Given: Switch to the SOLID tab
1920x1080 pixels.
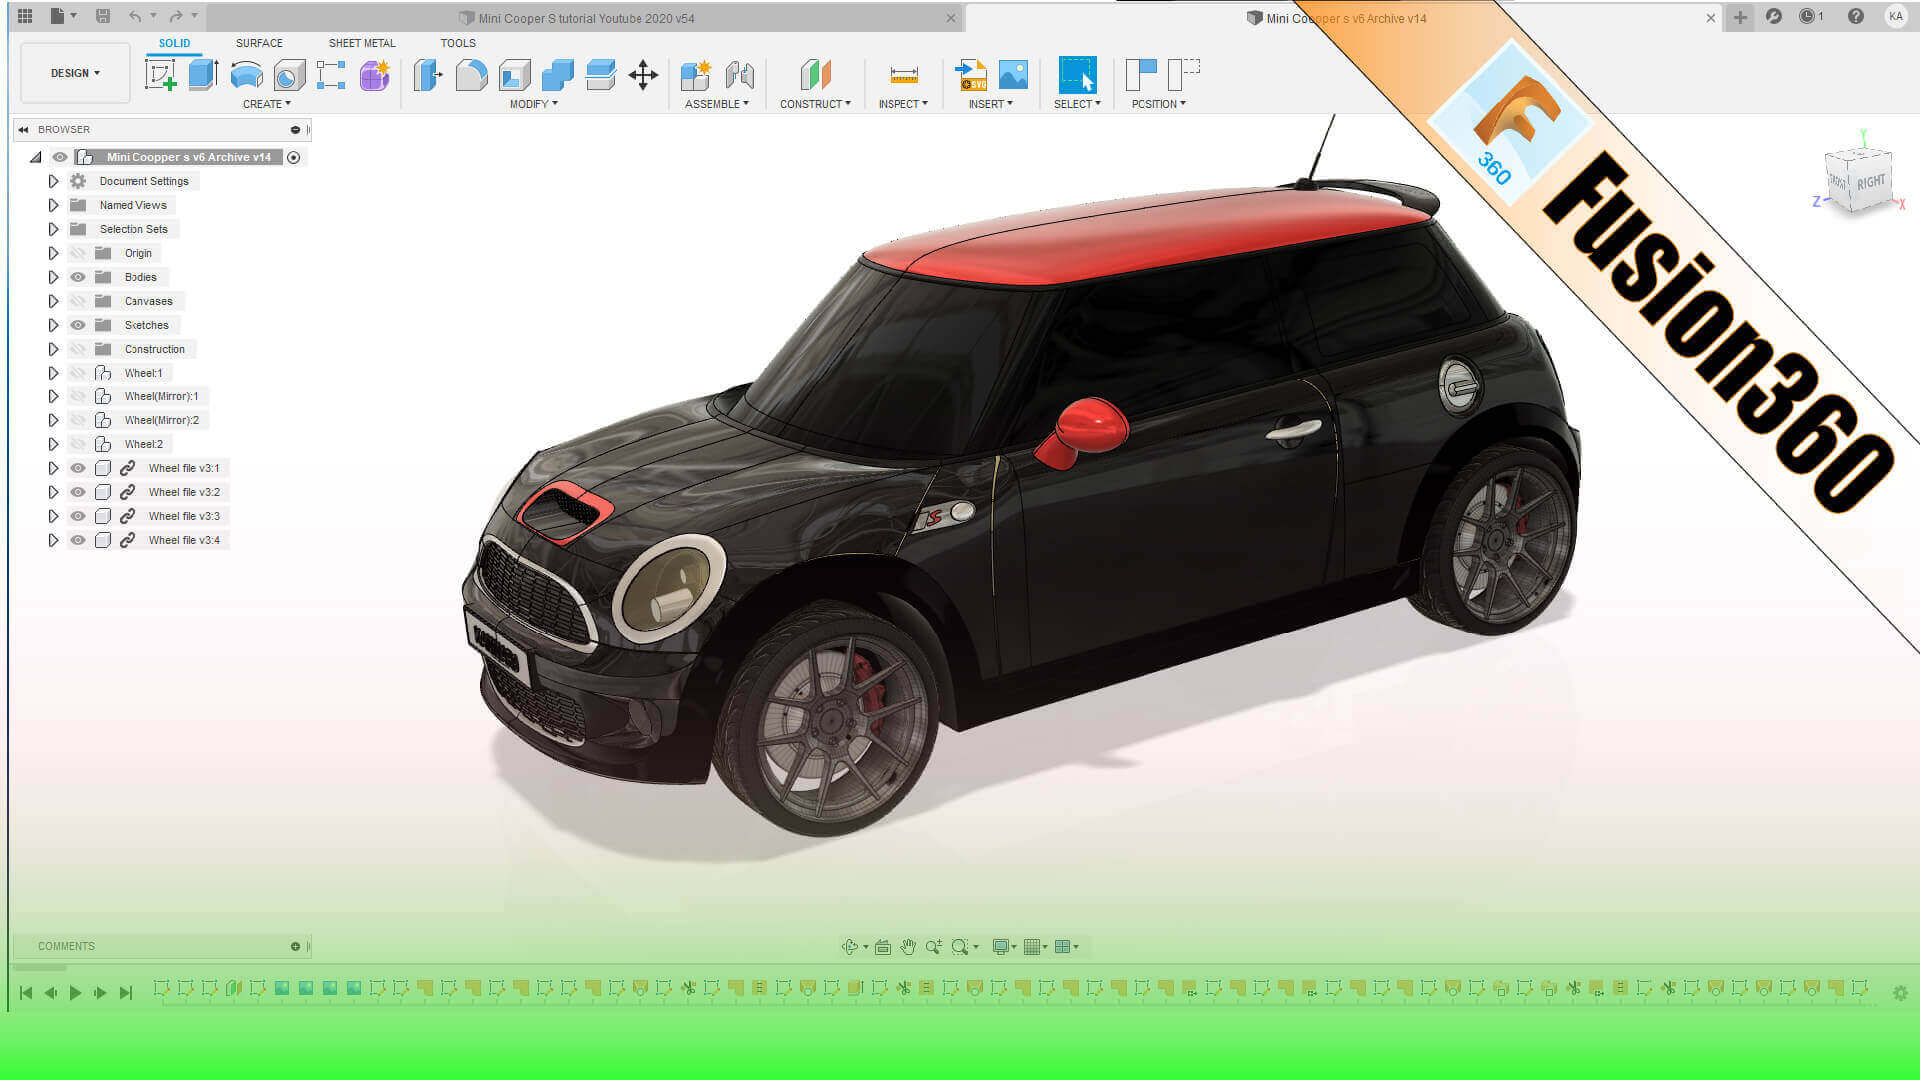Looking at the screenshot, I should 174,43.
